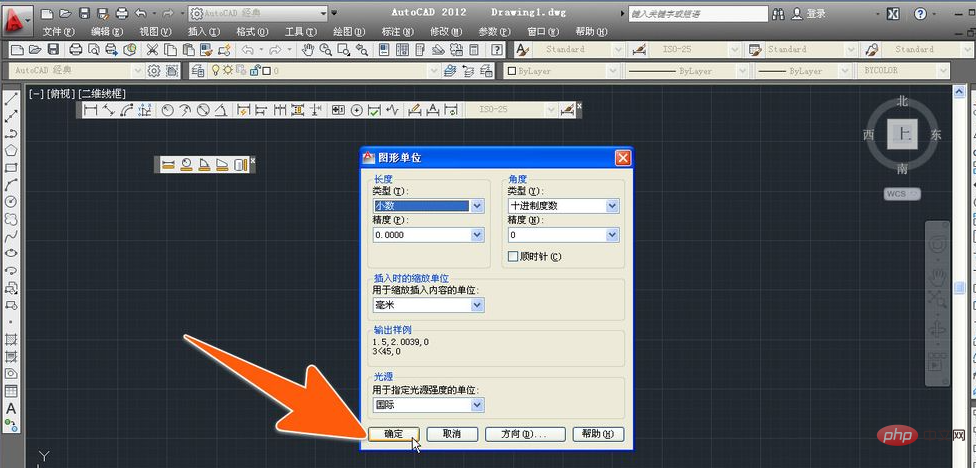Select the Multiline Text 'A' tool
Screen dimensions: 976x468
coord(11,409)
